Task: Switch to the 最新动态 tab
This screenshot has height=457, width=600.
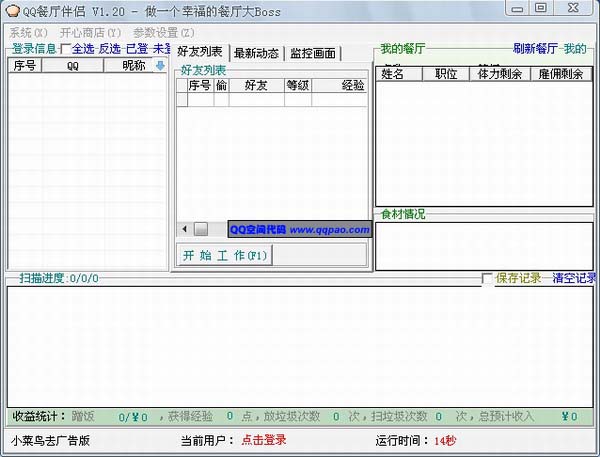Action: [x=256, y=53]
